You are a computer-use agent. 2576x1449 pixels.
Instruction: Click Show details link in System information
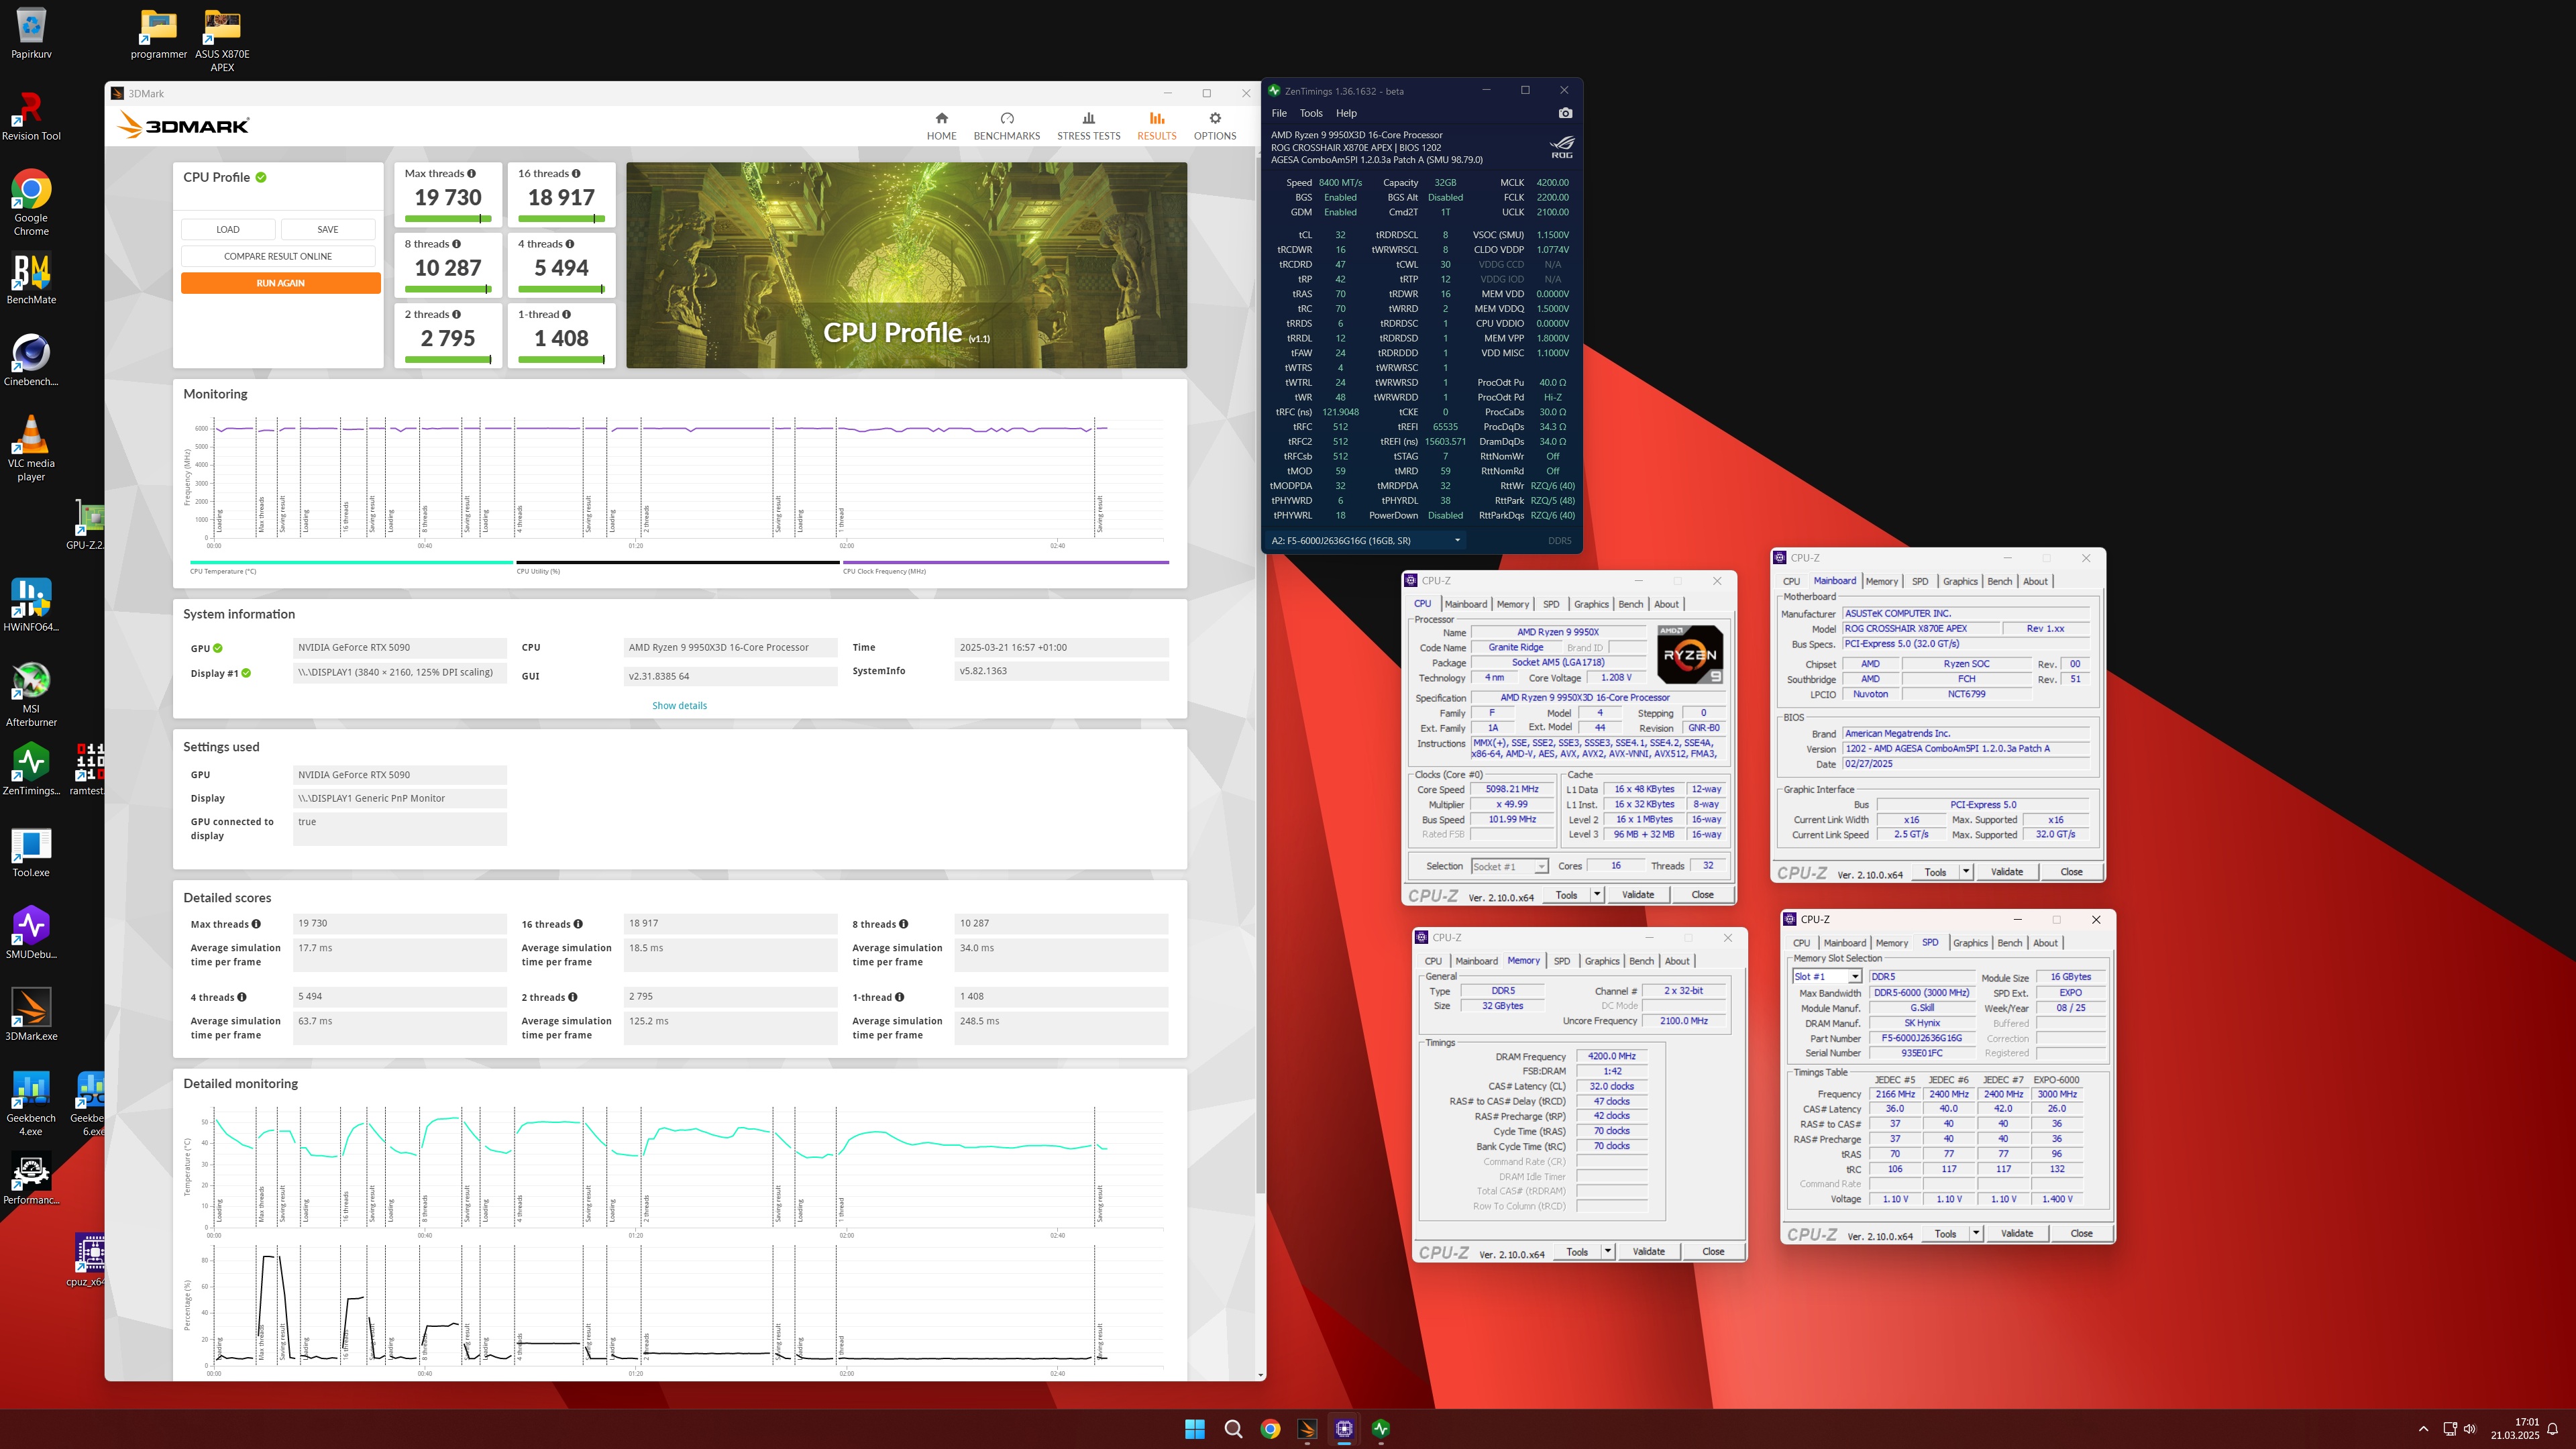(679, 706)
